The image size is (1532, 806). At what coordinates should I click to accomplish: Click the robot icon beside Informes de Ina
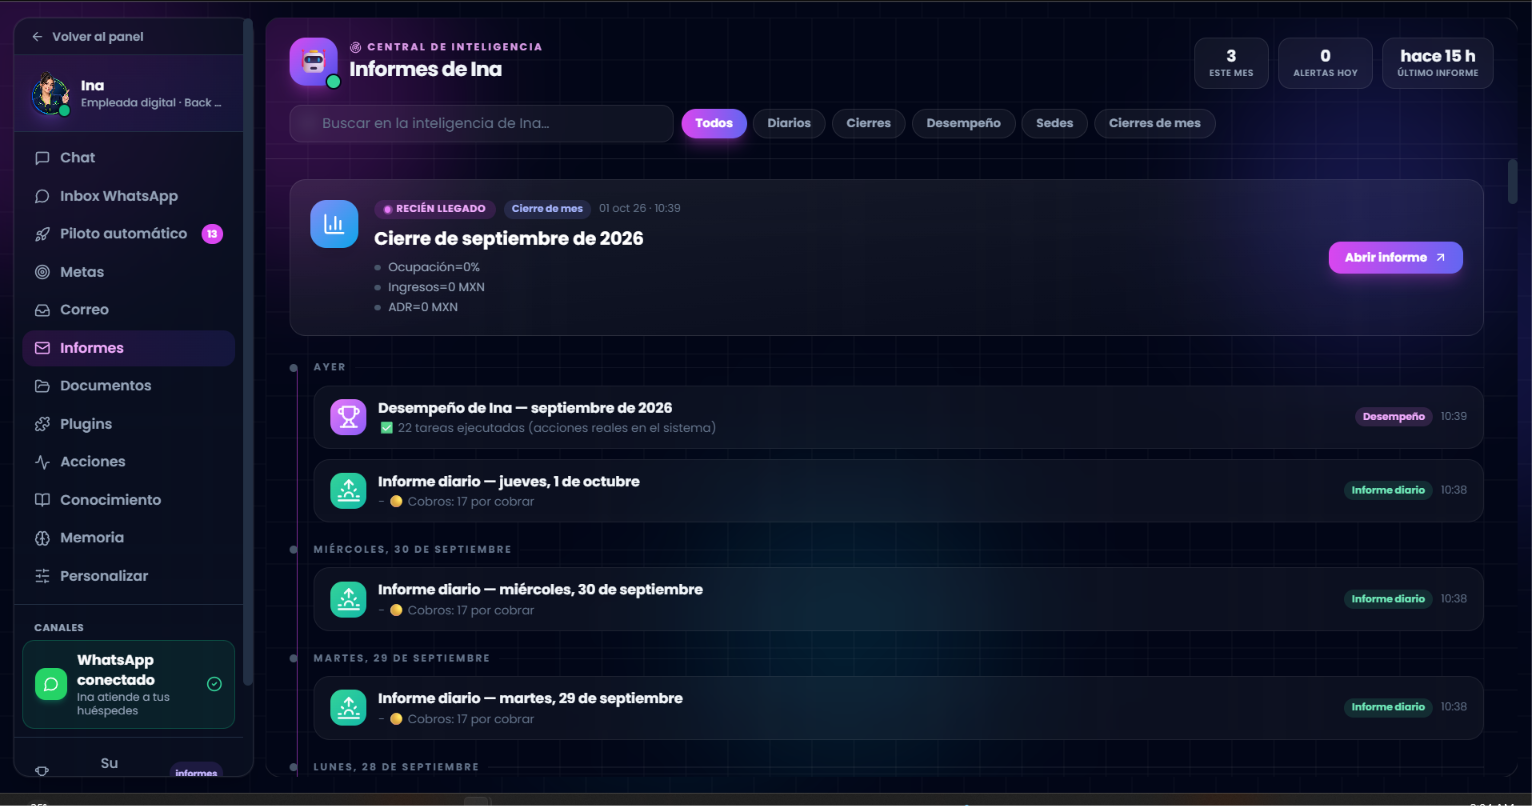tap(314, 62)
